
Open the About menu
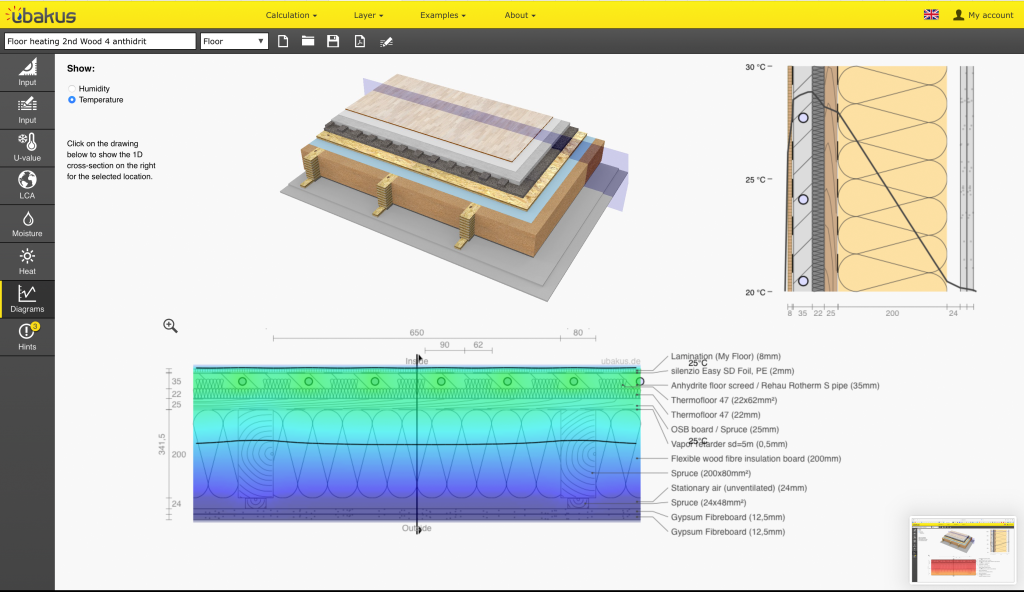(520, 15)
